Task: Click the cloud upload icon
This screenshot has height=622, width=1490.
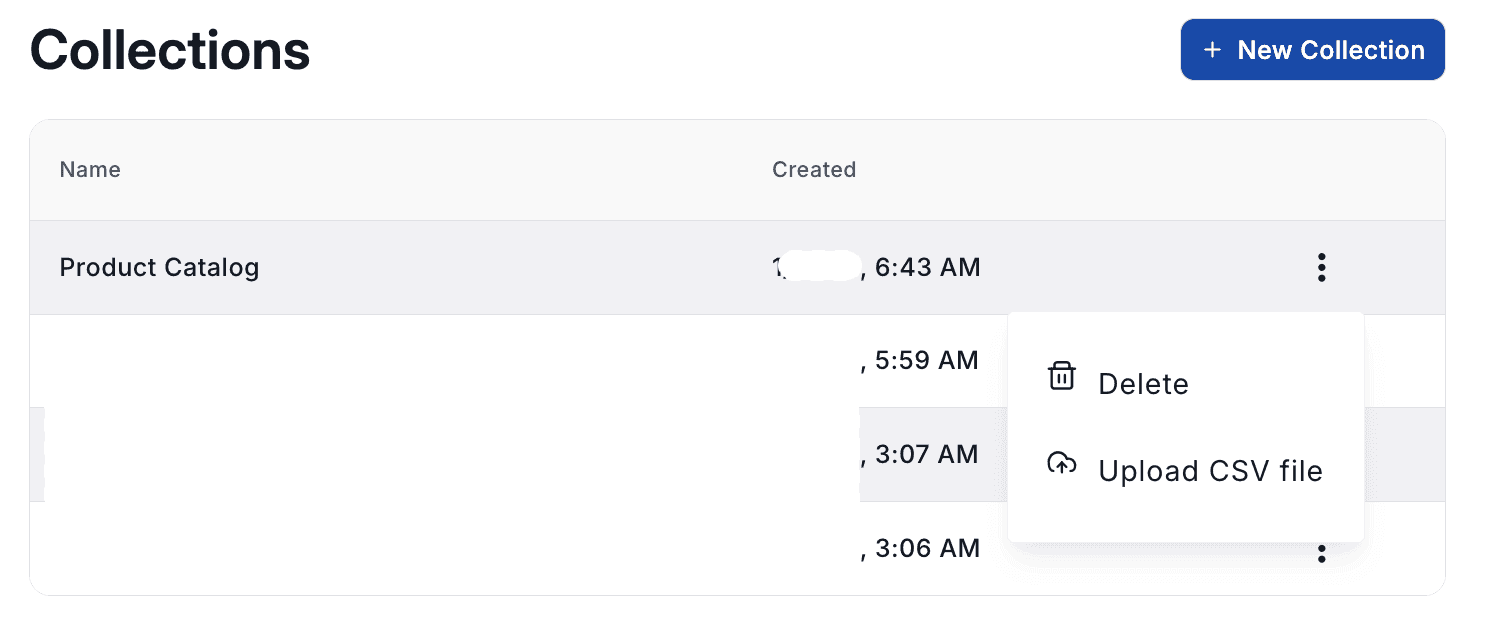Action: (1061, 464)
